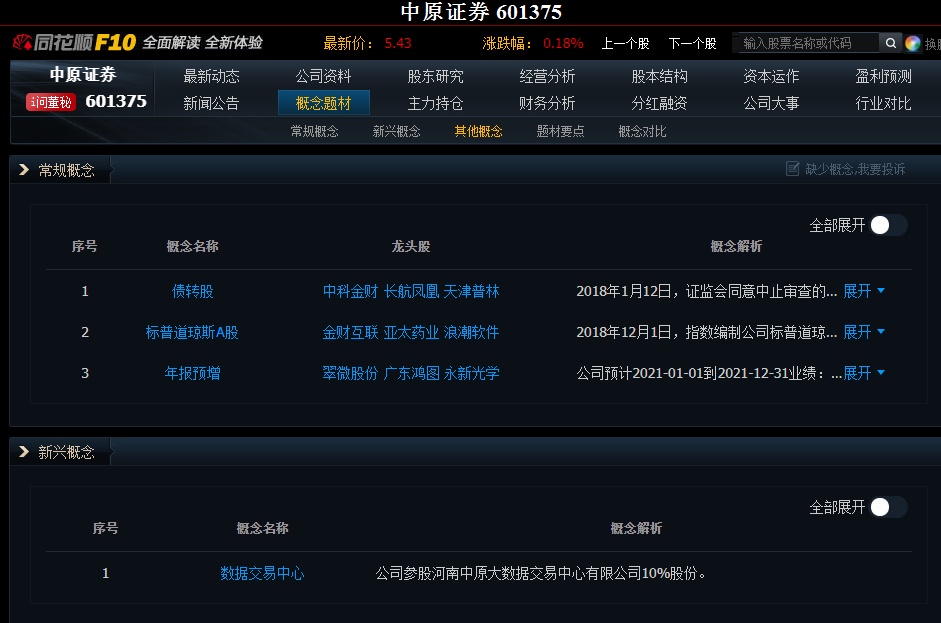Click the complaint edit icon beside 缺少概念
Screen dimensions: 941x623
point(792,169)
